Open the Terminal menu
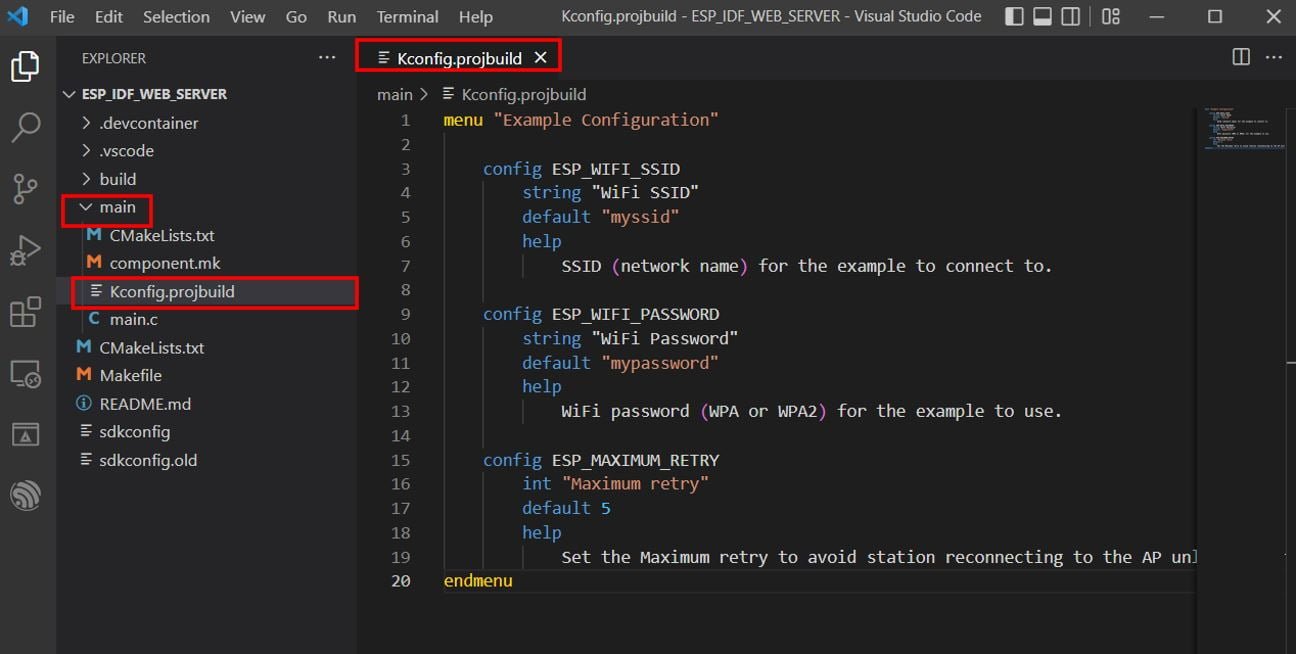The image size is (1298, 654). pos(406,16)
